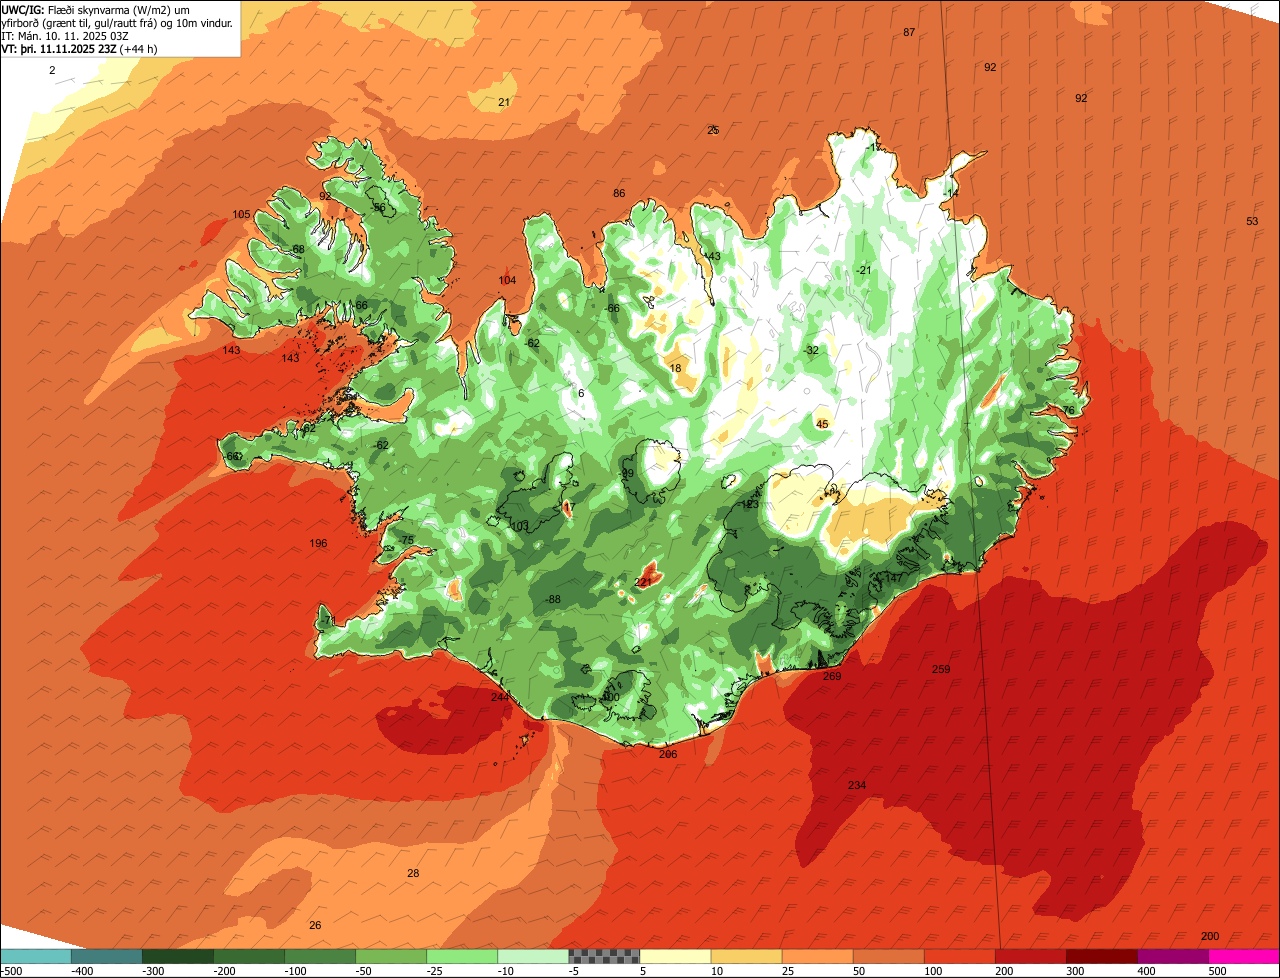Image resolution: width=1280 pixels, height=978 pixels.
Task: Click the map value -75 in west Iceland
Action: point(405,540)
